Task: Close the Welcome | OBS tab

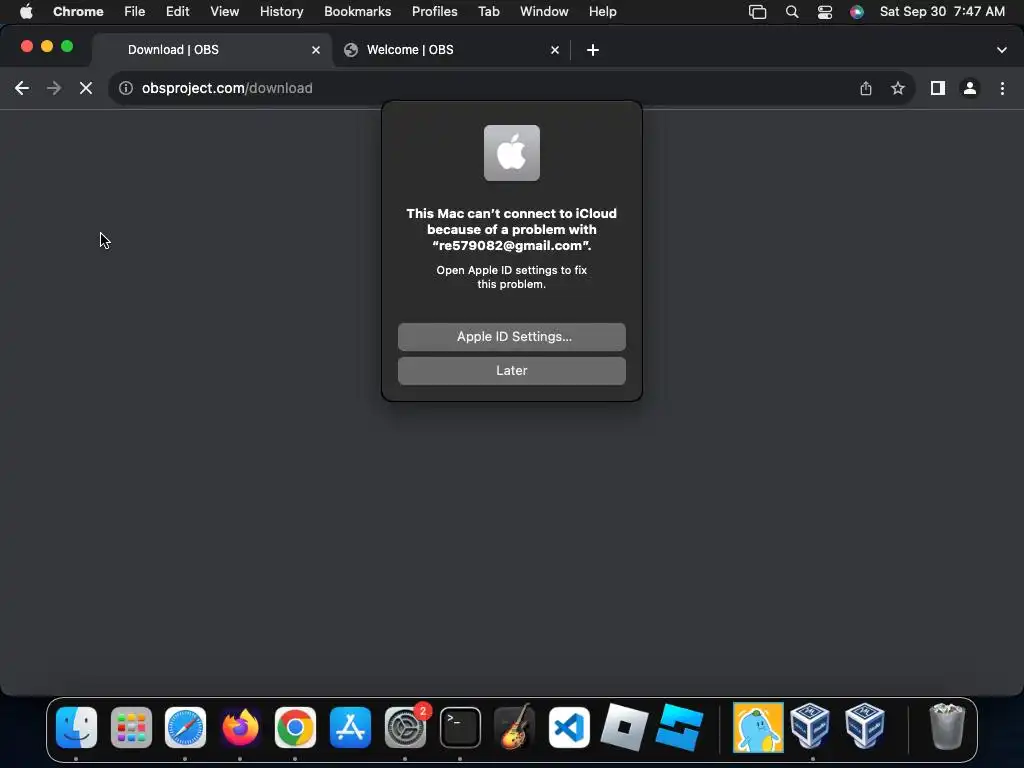Action: pyautogui.click(x=555, y=50)
